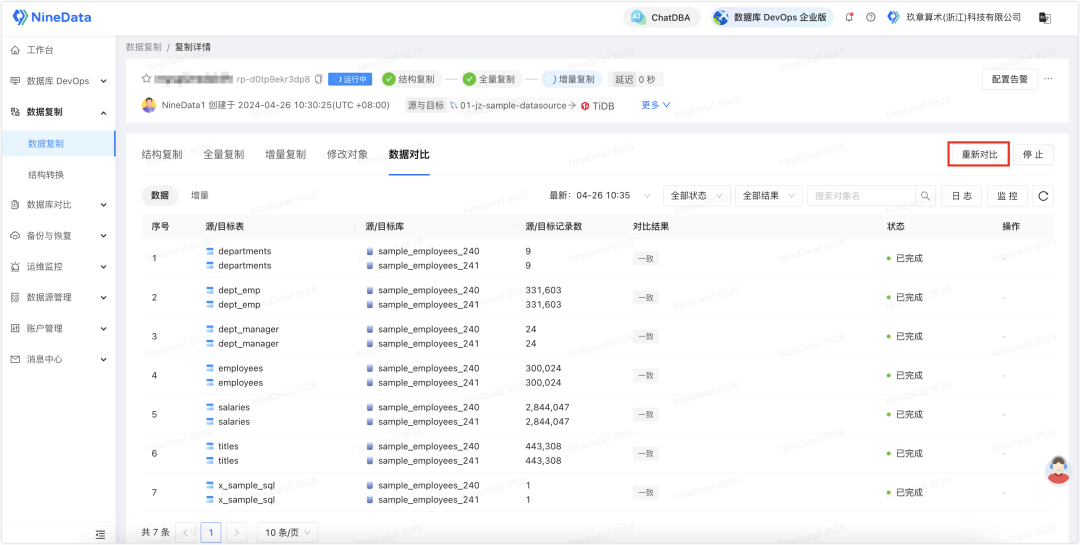Open the 全部状态 dropdown
This screenshot has width=1080, height=545.
[x=696, y=196]
